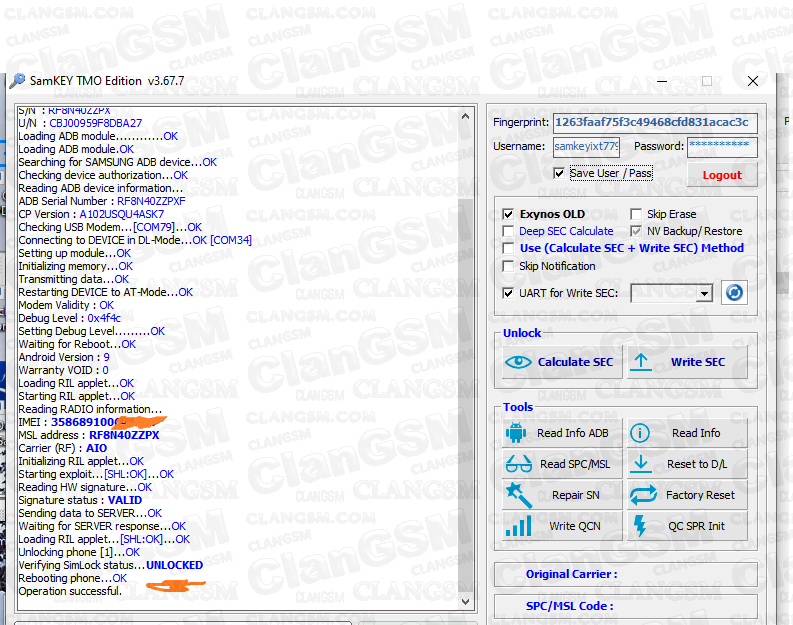Click the Read Info ADB label

click(x=572, y=433)
